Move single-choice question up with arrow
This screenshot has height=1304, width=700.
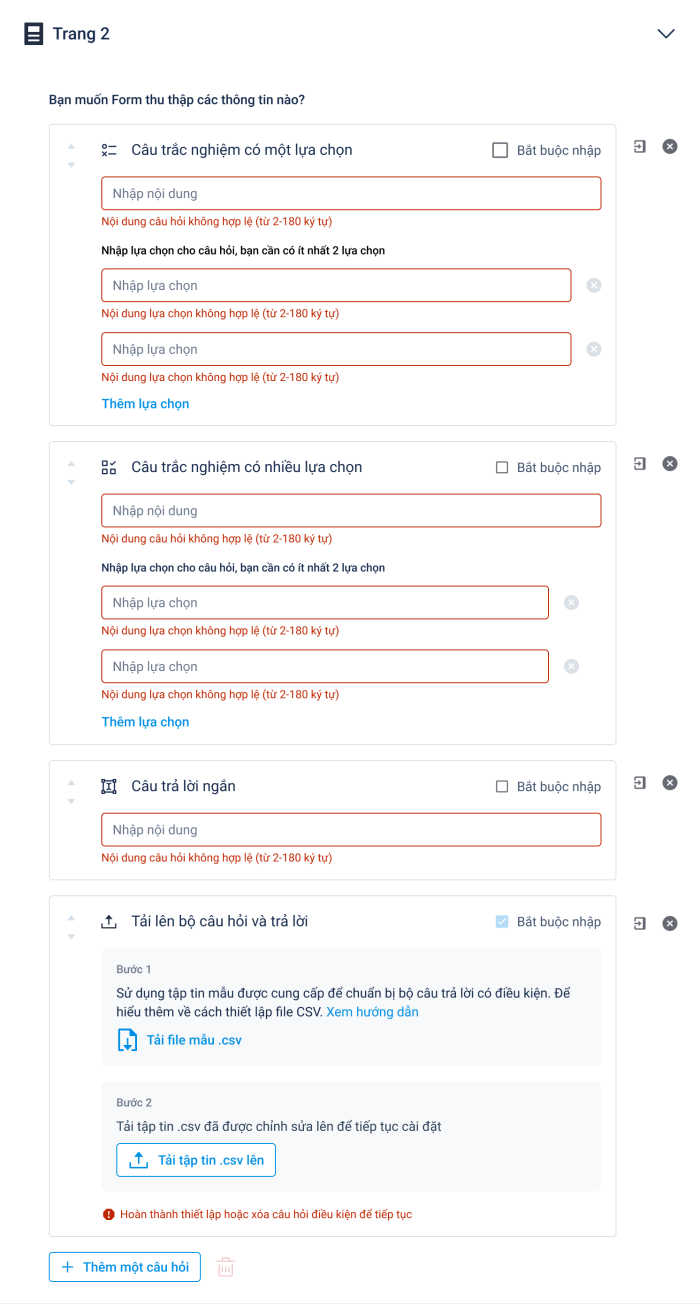(x=71, y=146)
